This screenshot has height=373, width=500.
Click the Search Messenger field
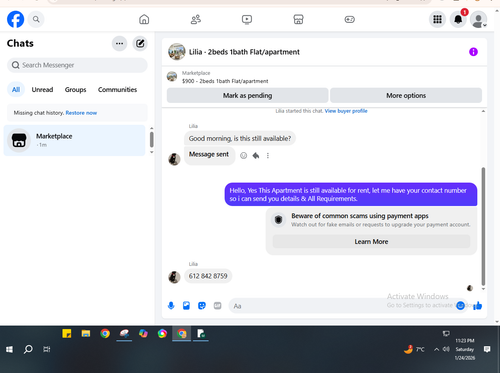[77, 65]
